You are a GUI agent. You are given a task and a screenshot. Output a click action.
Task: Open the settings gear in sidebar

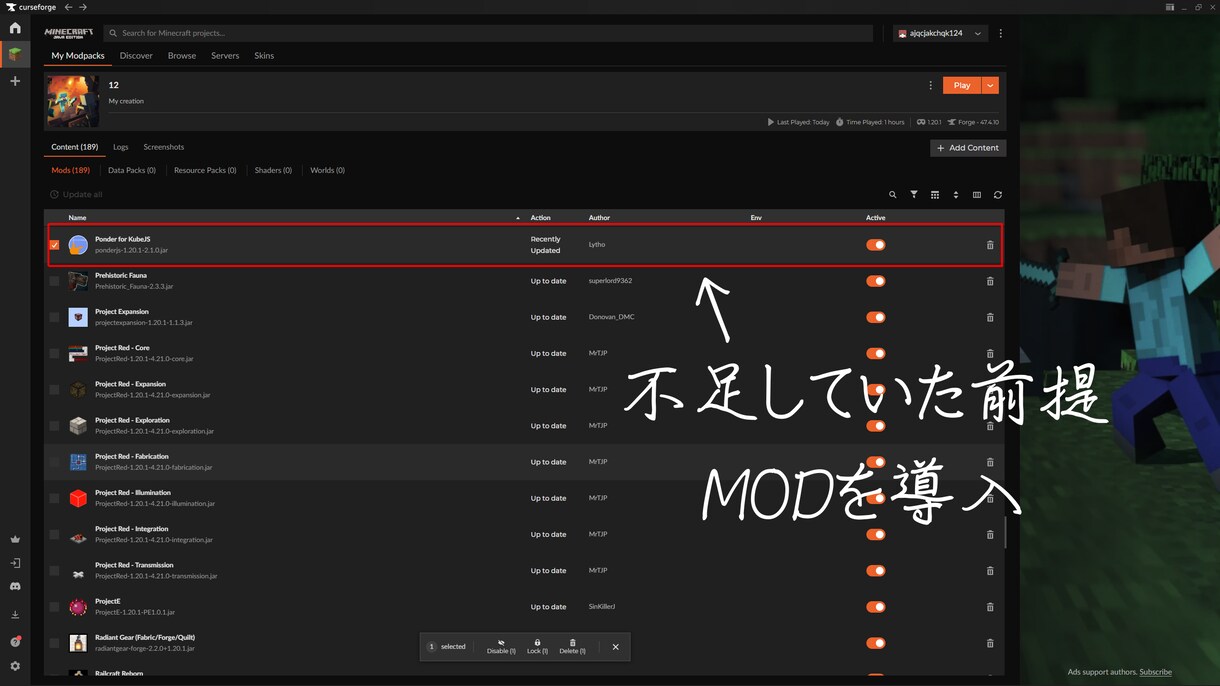click(x=15, y=666)
